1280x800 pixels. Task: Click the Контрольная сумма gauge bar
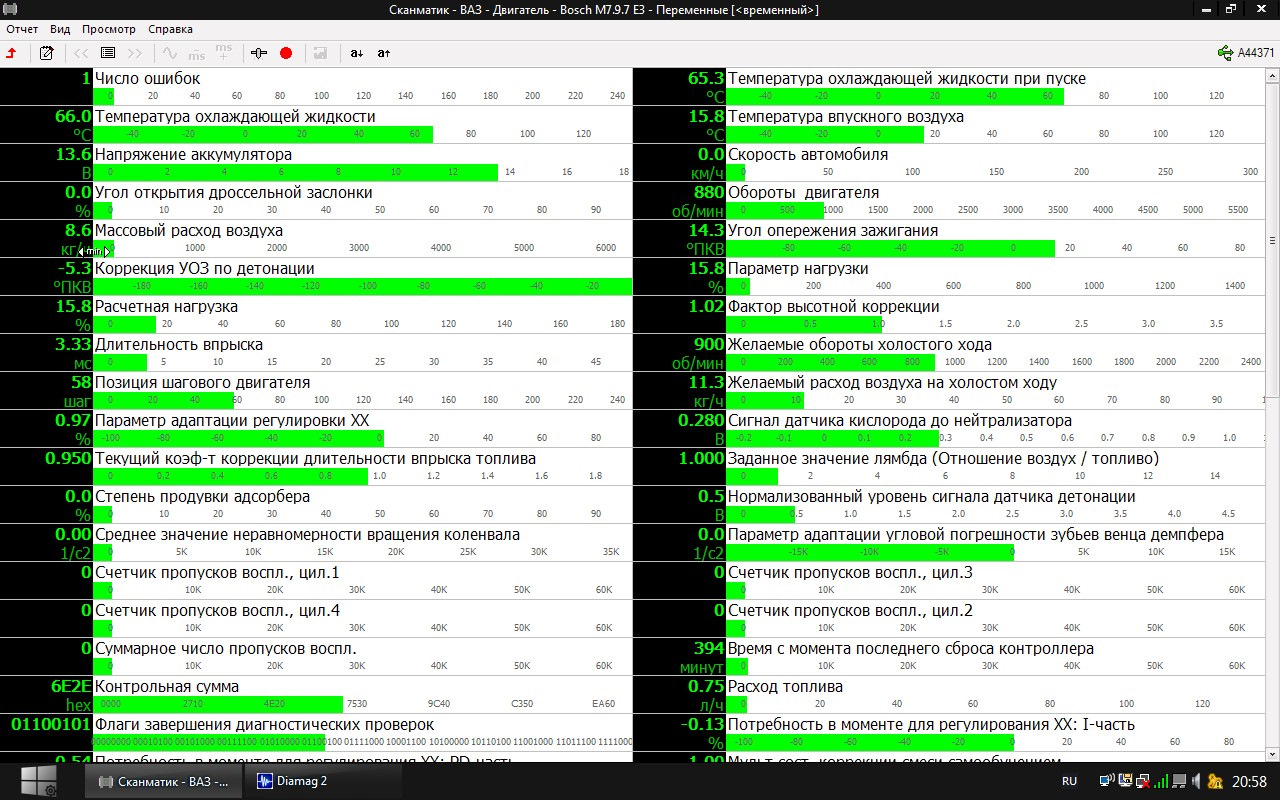(362, 704)
